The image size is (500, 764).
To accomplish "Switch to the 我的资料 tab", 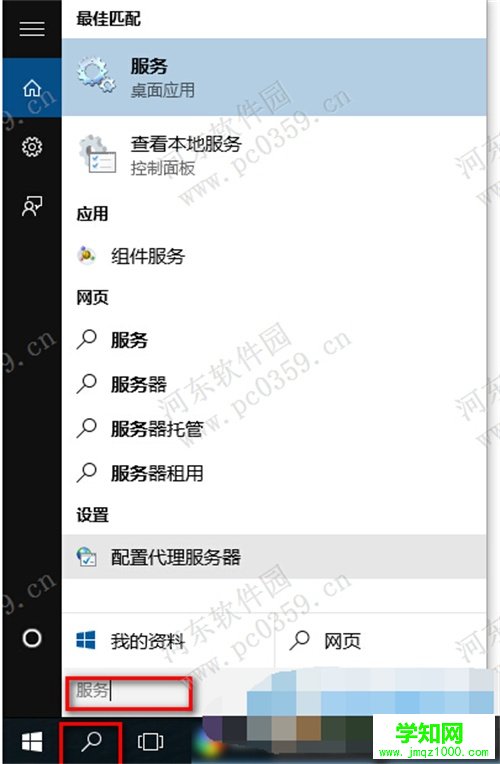I will point(168,641).
